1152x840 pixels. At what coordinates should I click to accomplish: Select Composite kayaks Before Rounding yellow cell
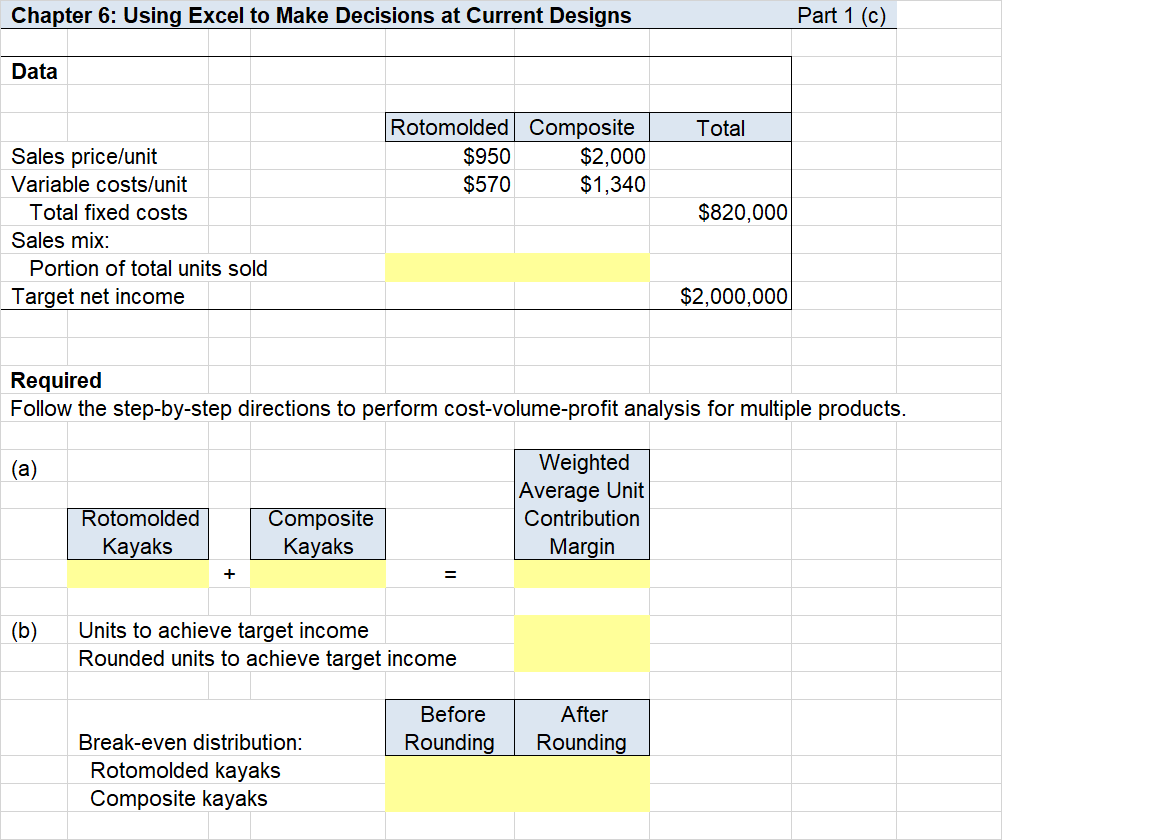pos(450,798)
